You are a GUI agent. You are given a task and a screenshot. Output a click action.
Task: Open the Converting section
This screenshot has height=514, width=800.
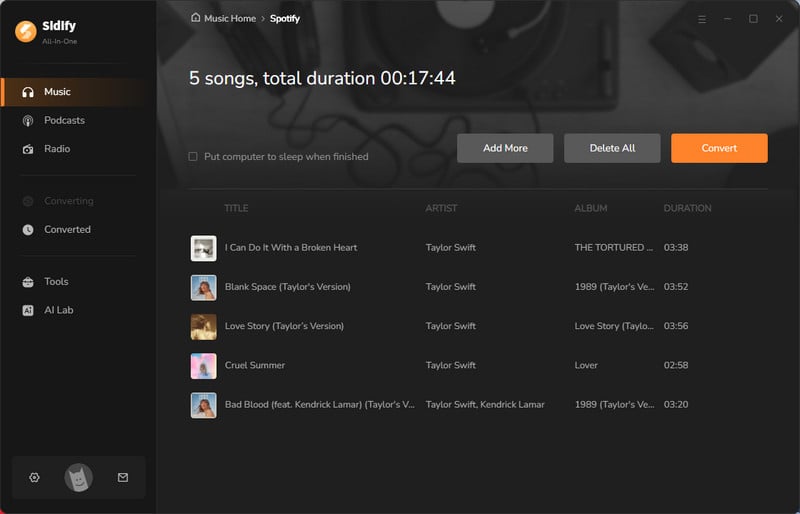(77, 201)
